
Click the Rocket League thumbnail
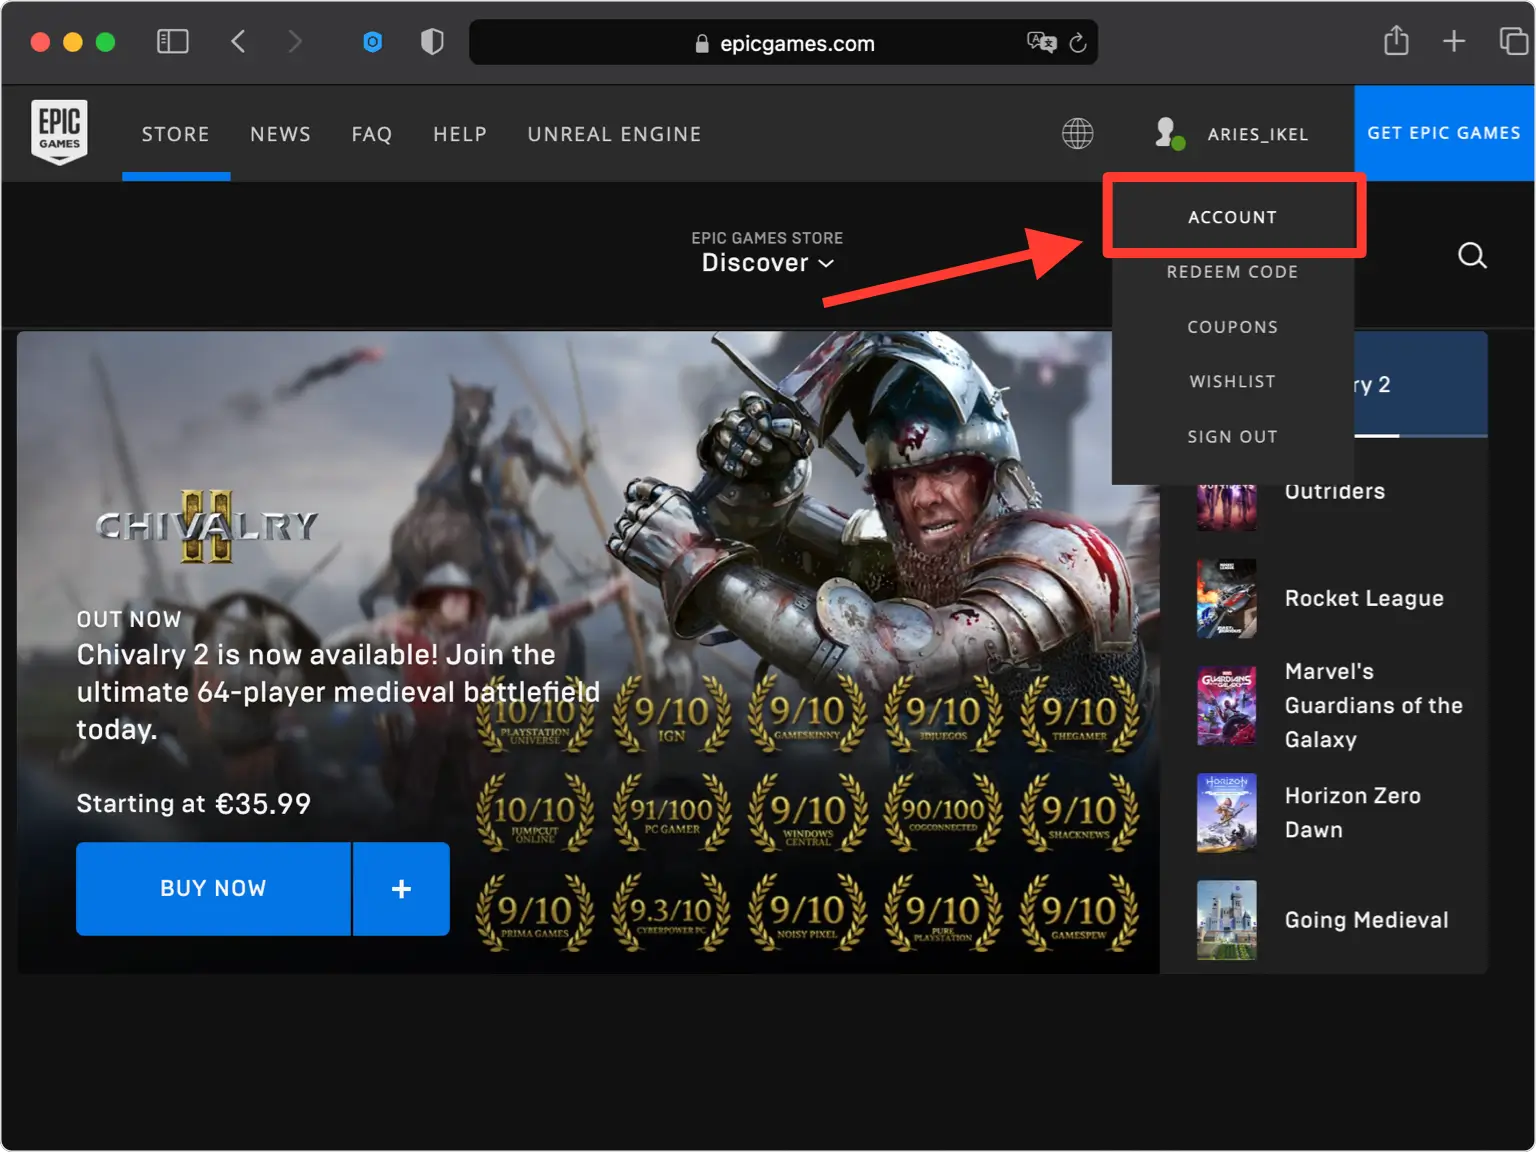[x=1226, y=598]
